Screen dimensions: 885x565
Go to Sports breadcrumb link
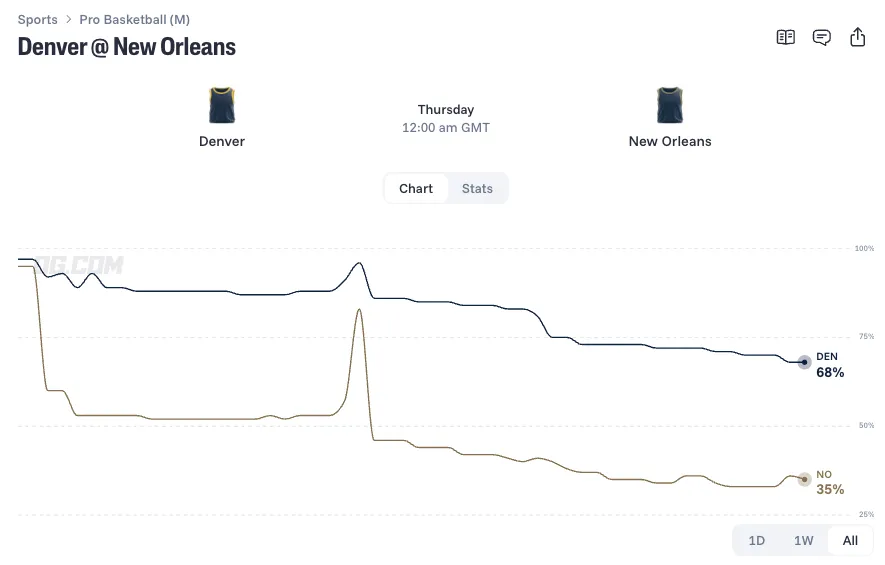point(37,19)
